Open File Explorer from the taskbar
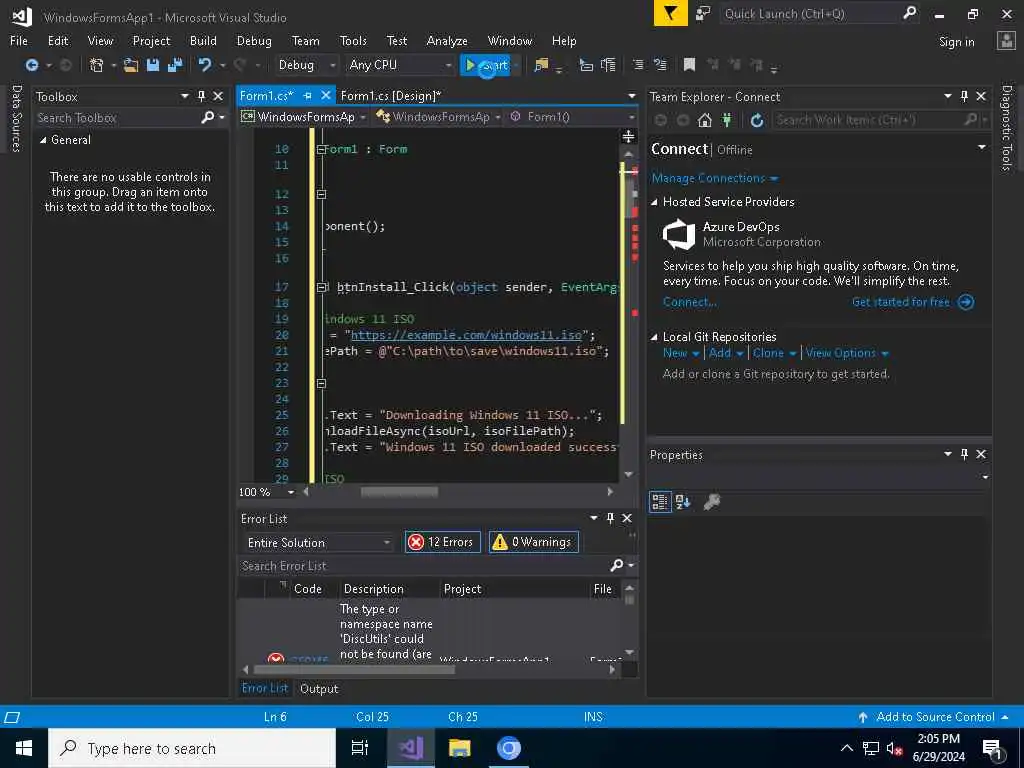 (460, 748)
